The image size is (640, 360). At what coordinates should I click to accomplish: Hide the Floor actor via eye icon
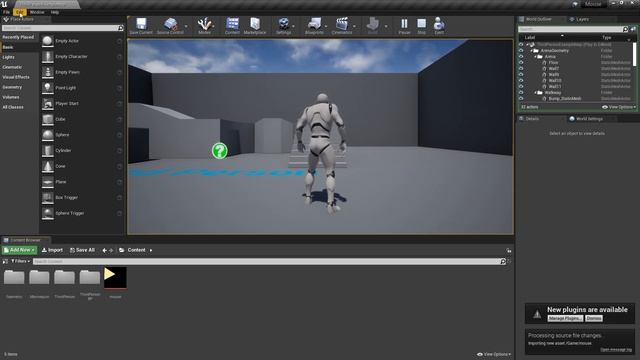tap(521, 62)
